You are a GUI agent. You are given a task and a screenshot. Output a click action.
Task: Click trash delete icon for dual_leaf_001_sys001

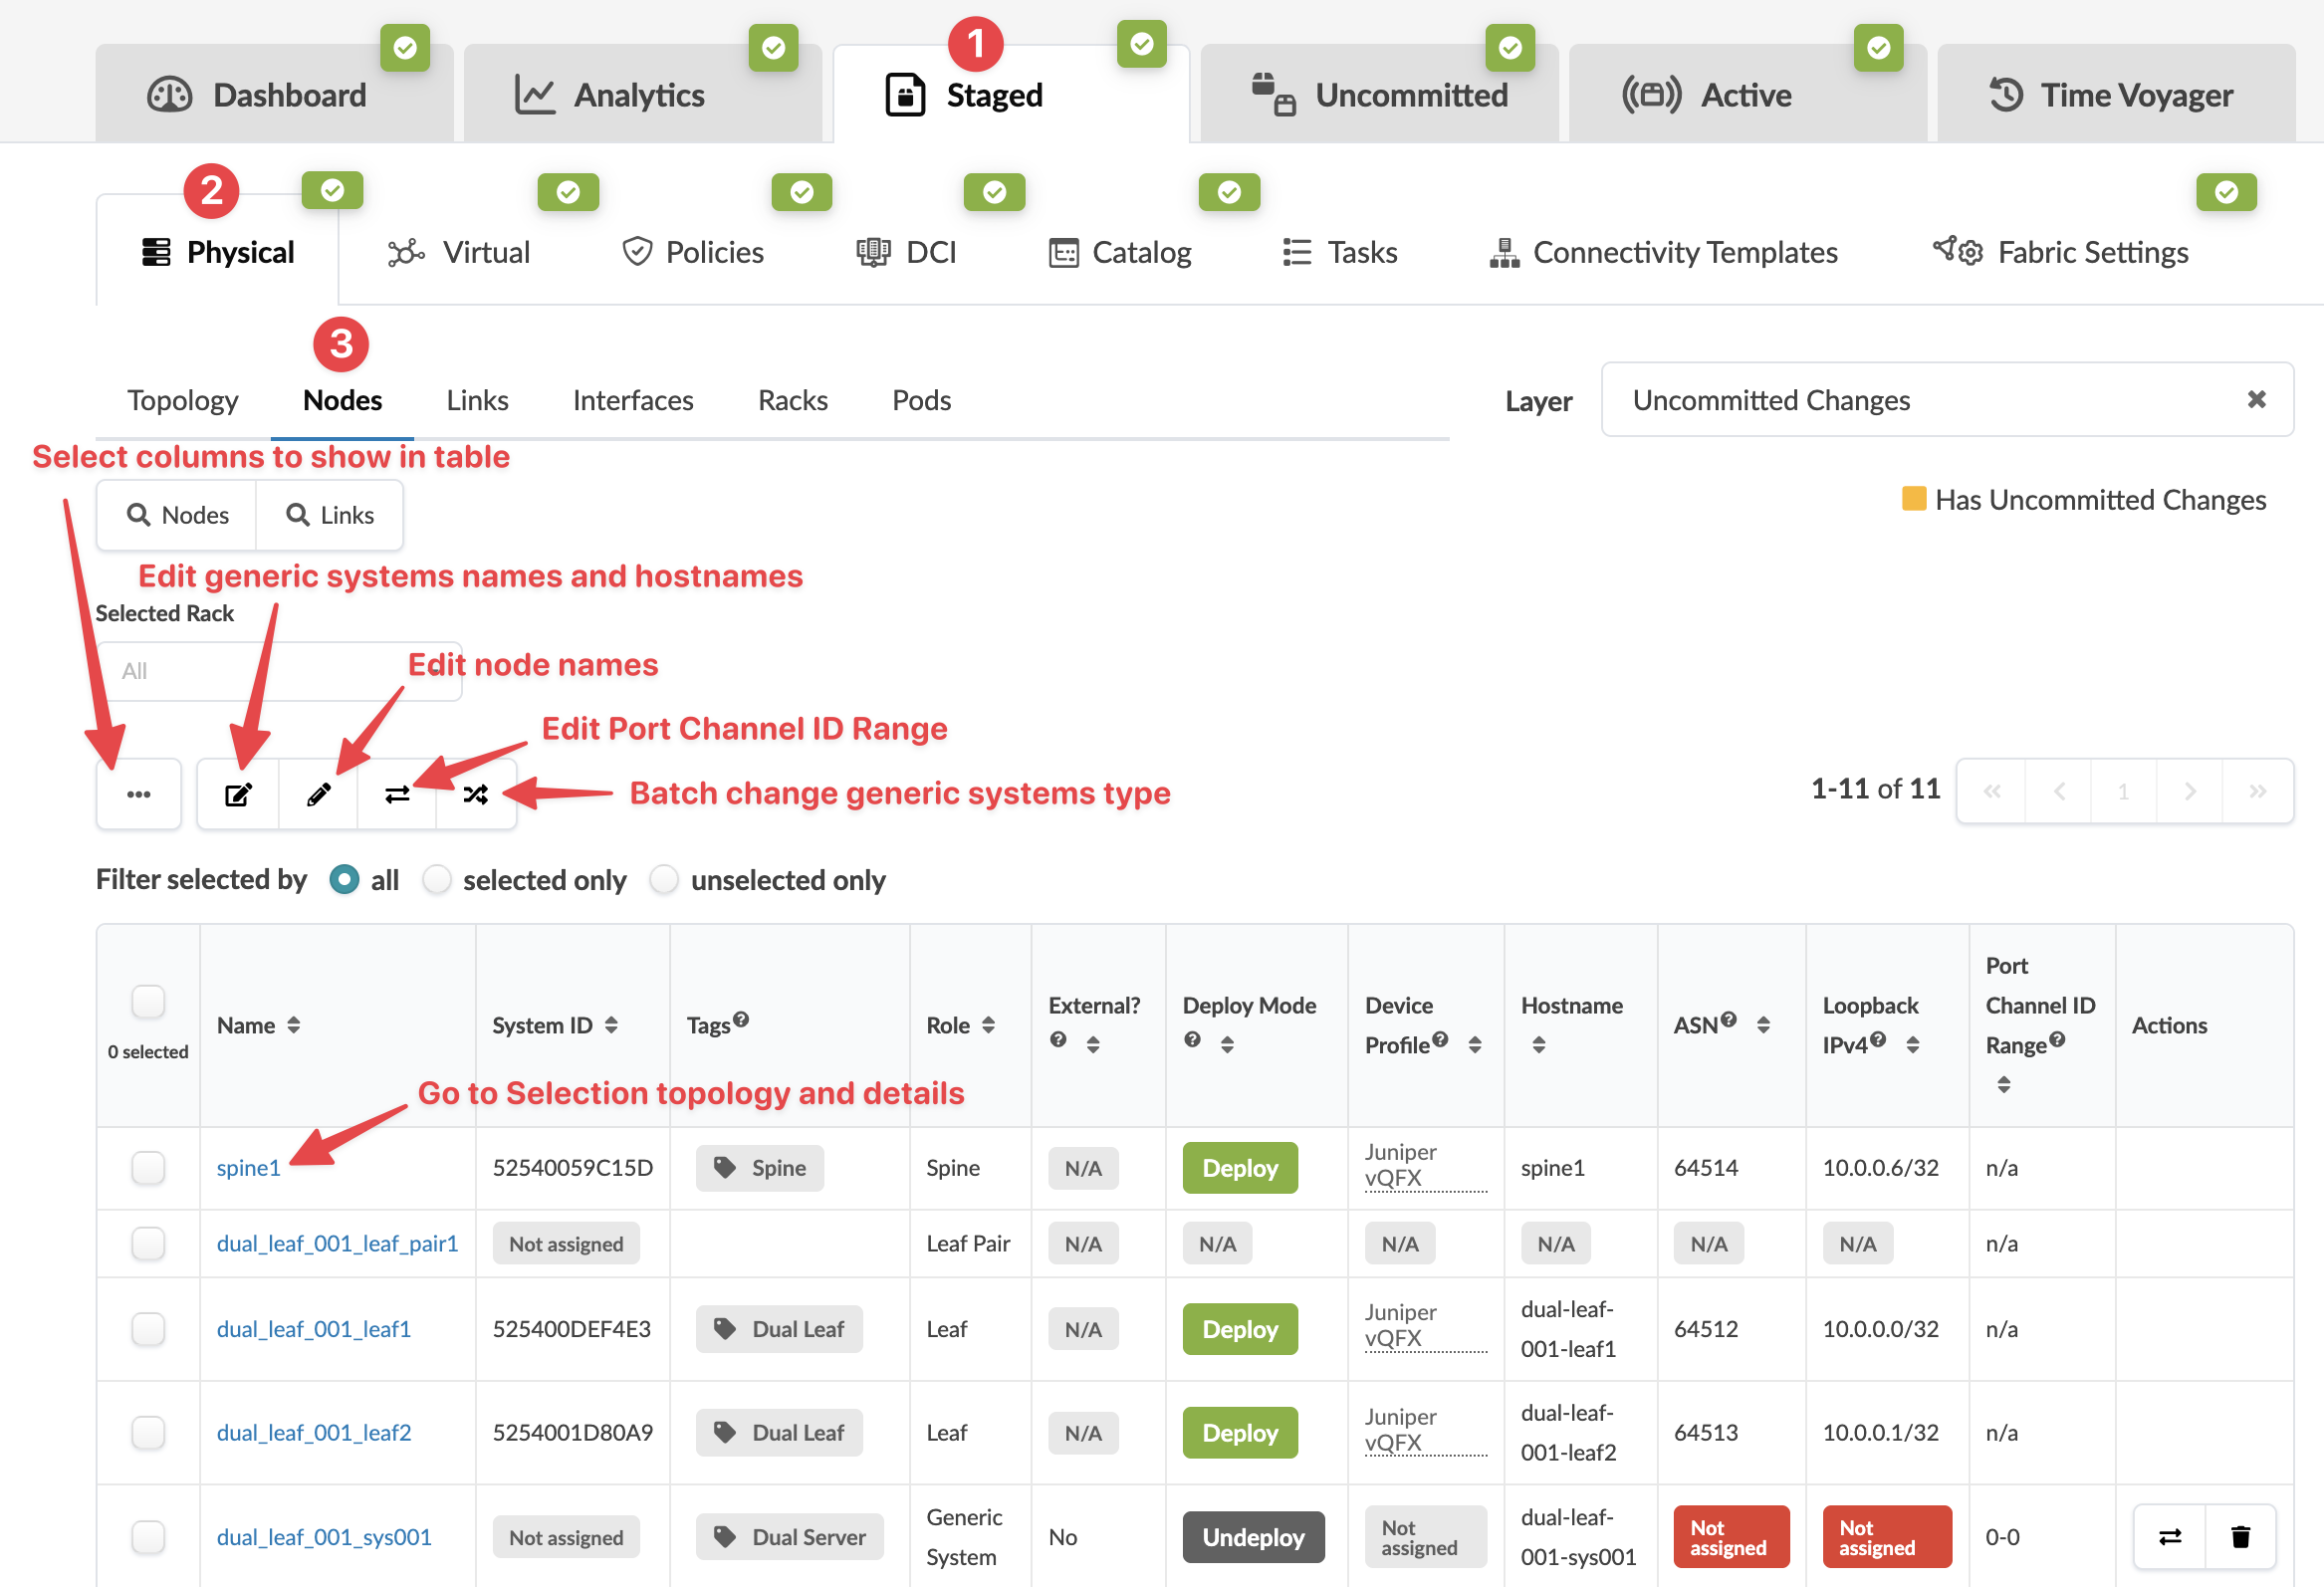click(2240, 1536)
